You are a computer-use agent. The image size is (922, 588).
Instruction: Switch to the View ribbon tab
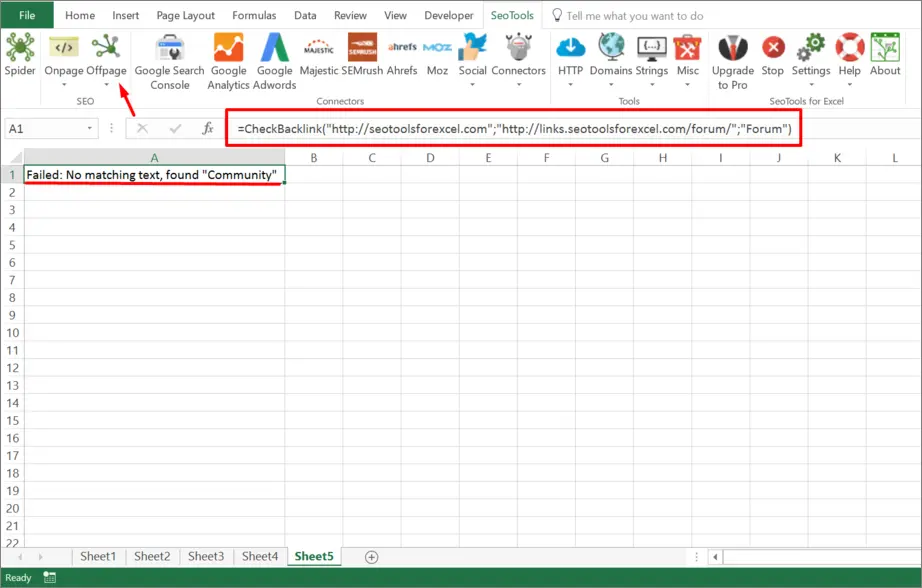(395, 15)
